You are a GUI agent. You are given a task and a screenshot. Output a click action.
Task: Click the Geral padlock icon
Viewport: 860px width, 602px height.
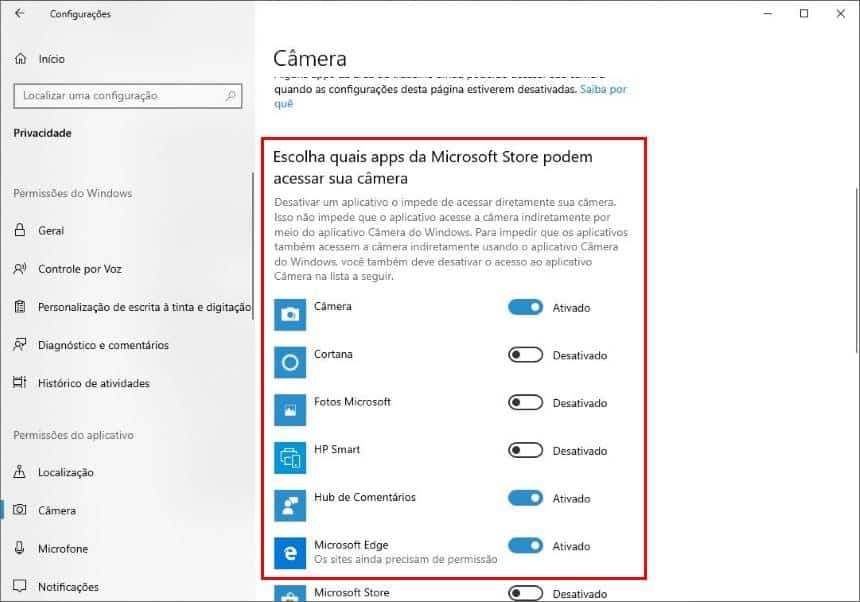20,230
